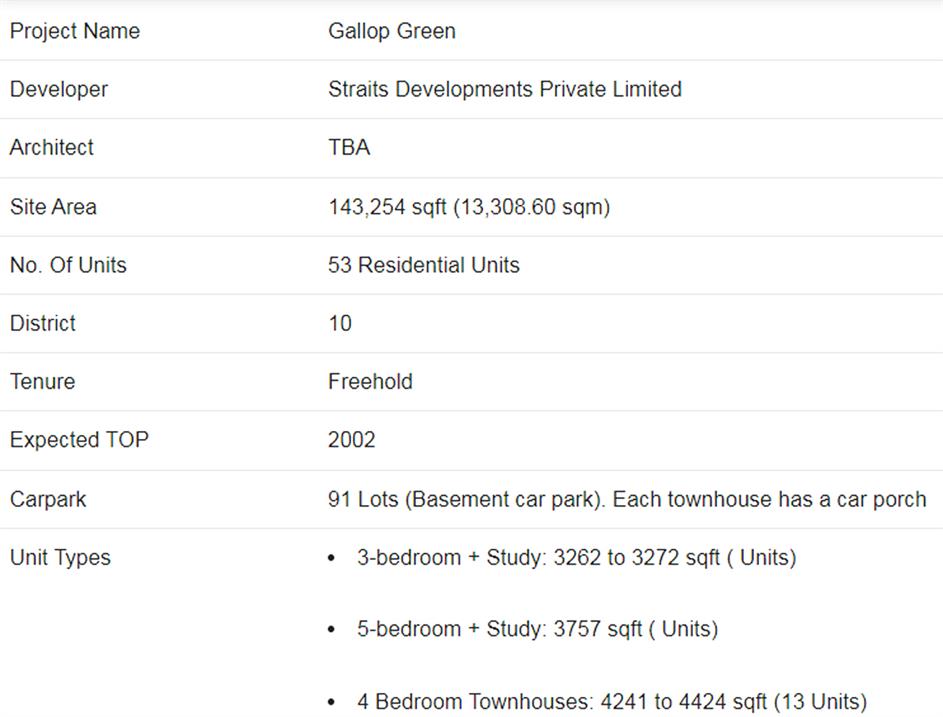Click the "Unit Types" row label
The height and width of the screenshot is (717, 943).
[x=60, y=557]
